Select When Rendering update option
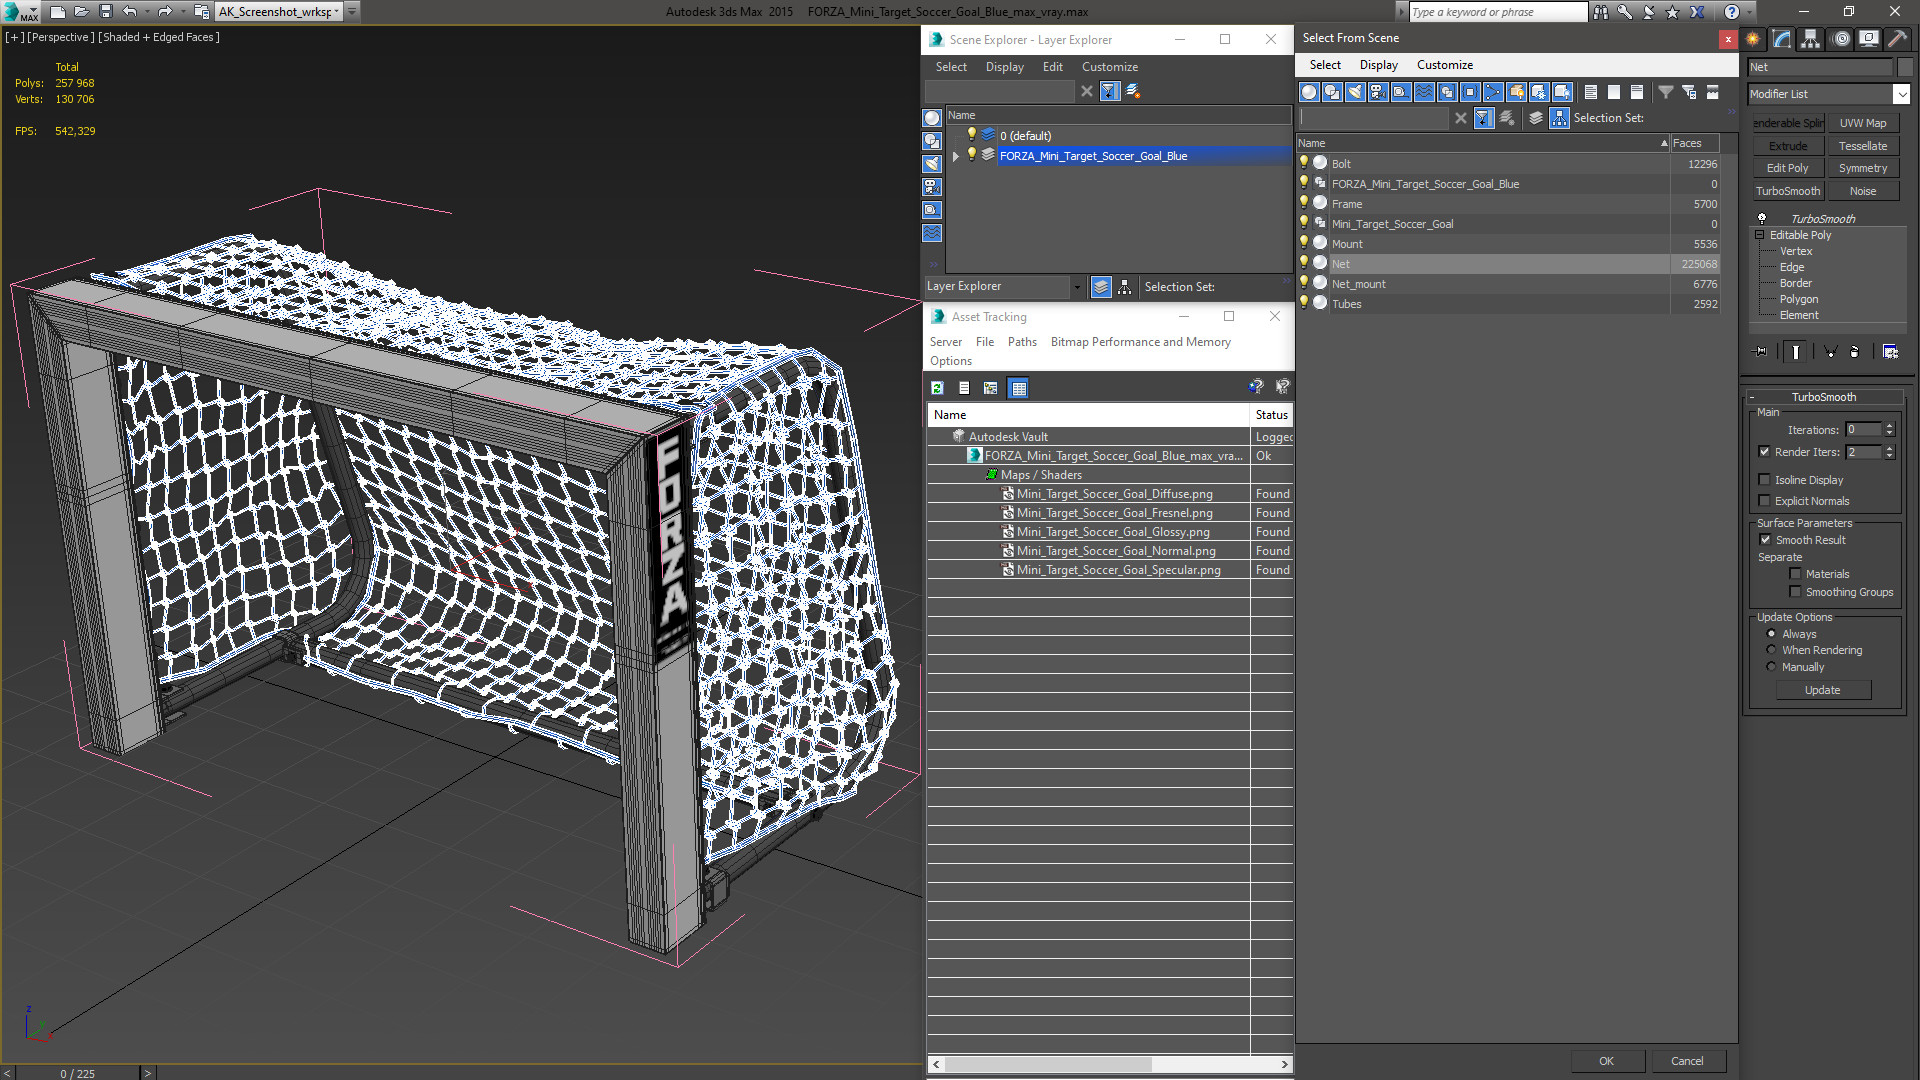Viewport: 1920px width, 1080px height. pyautogui.click(x=1771, y=650)
